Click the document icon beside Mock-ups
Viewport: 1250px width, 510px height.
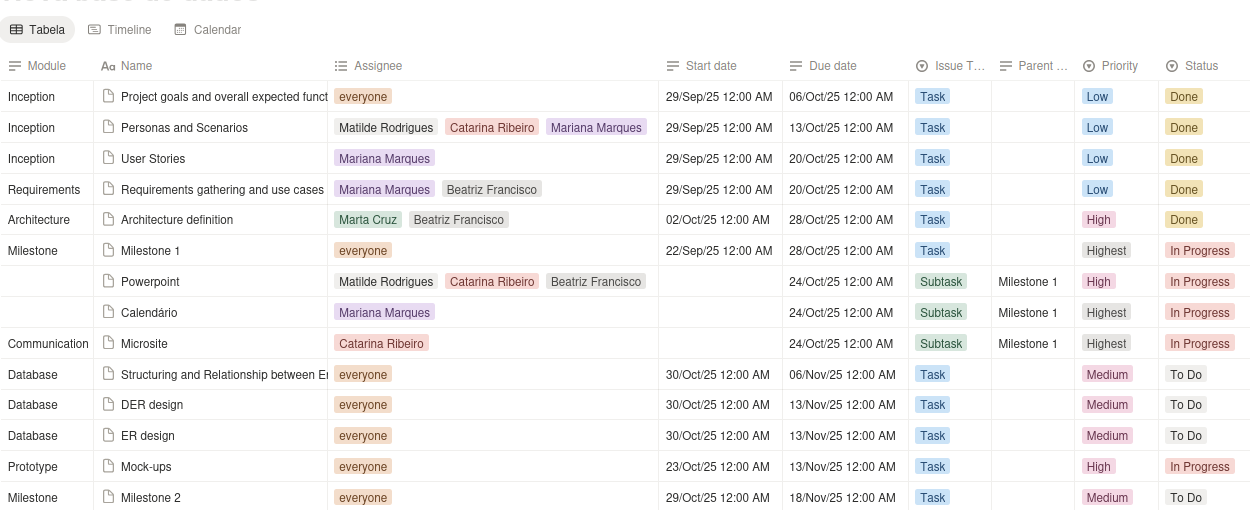(x=109, y=467)
